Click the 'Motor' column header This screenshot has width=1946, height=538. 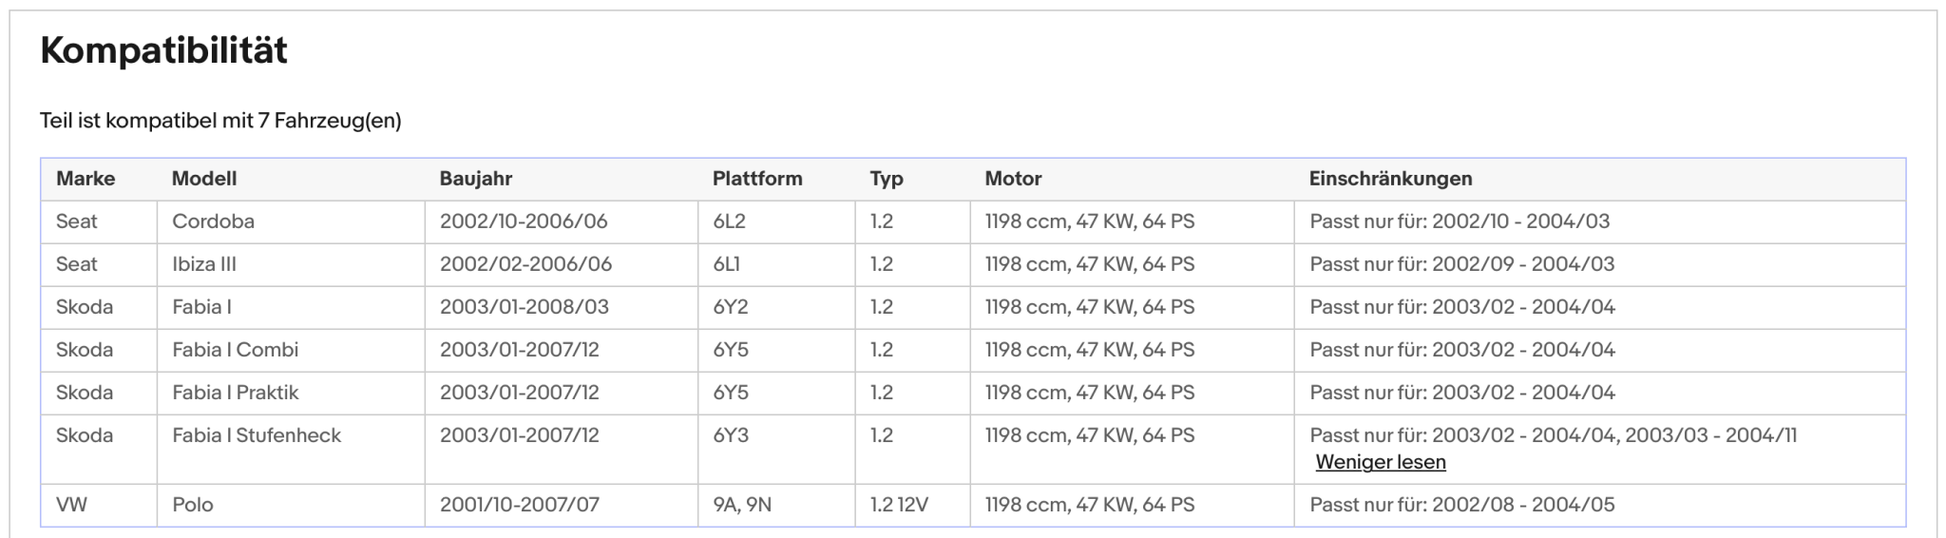point(1013,179)
